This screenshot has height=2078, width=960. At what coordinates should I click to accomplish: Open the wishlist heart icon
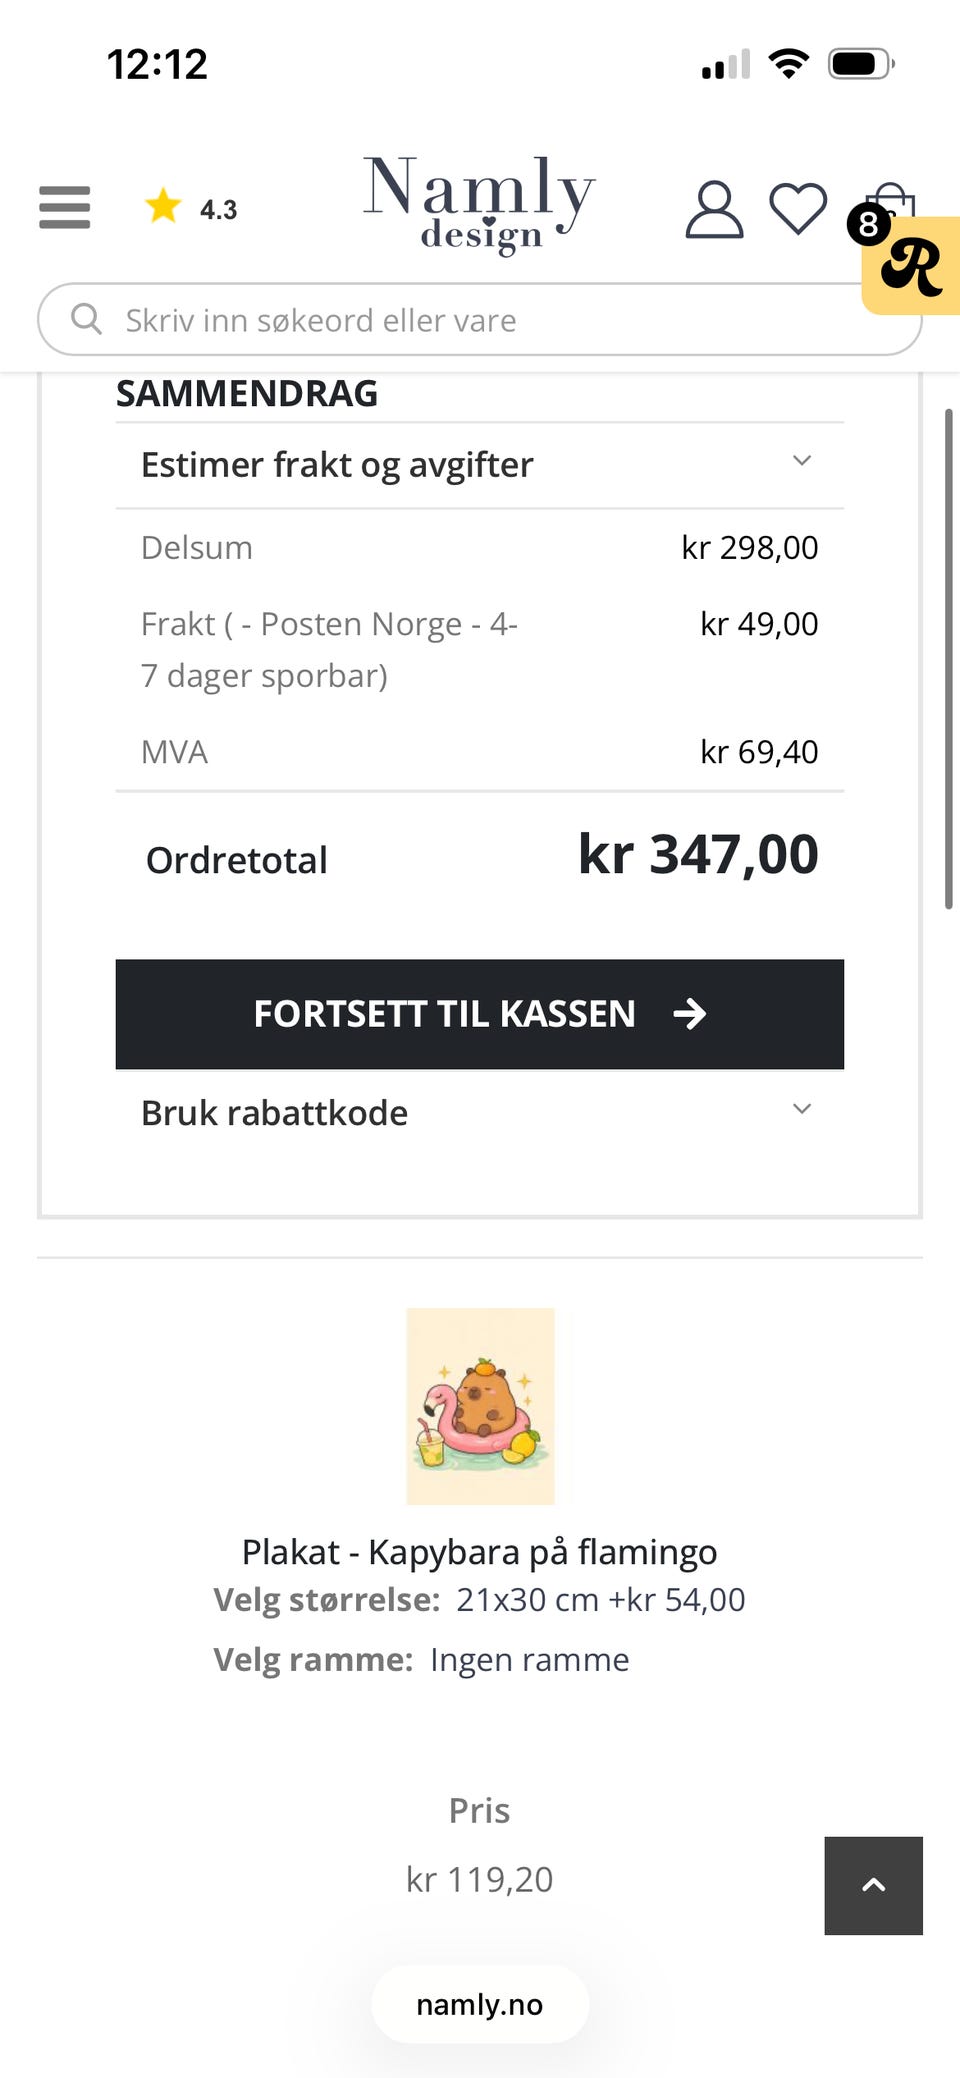tap(798, 209)
